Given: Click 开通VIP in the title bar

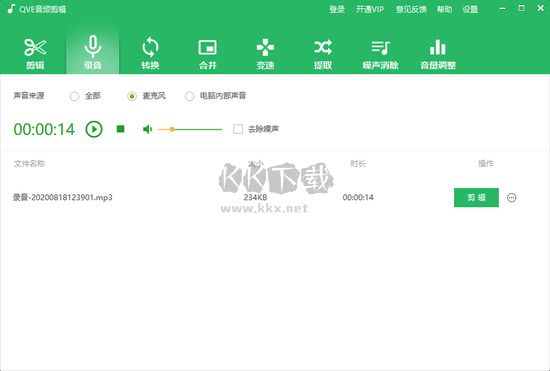Looking at the screenshot, I should [x=370, y=9].
